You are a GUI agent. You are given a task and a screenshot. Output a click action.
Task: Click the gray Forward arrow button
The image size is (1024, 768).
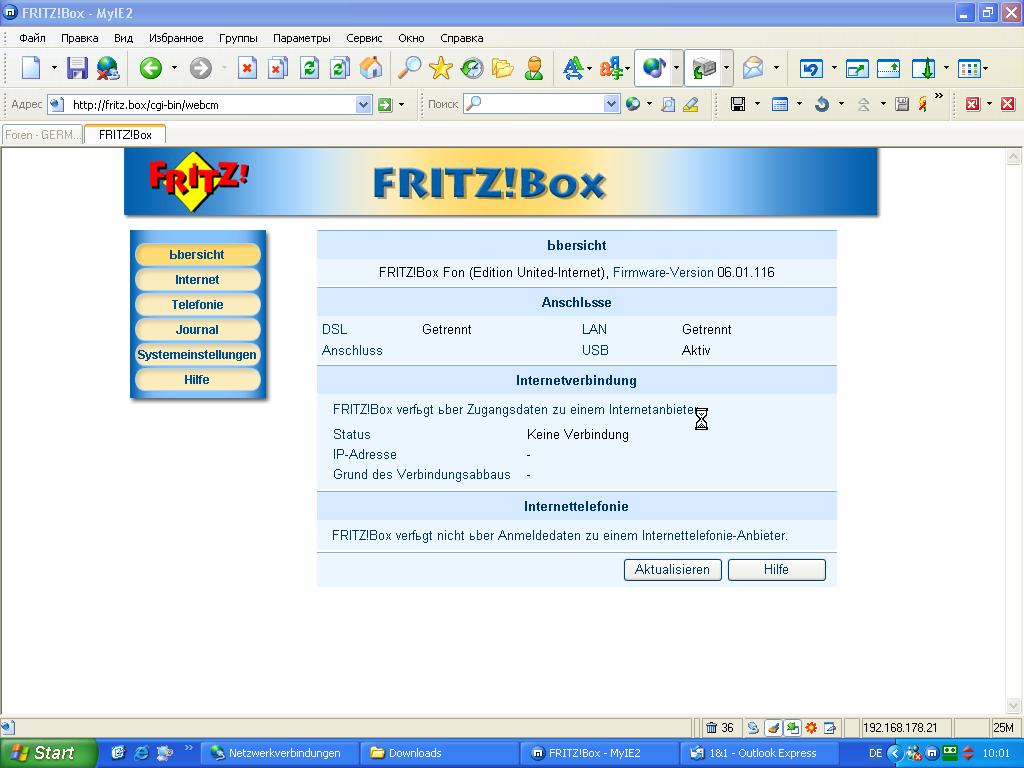click(x=200, y=68)
